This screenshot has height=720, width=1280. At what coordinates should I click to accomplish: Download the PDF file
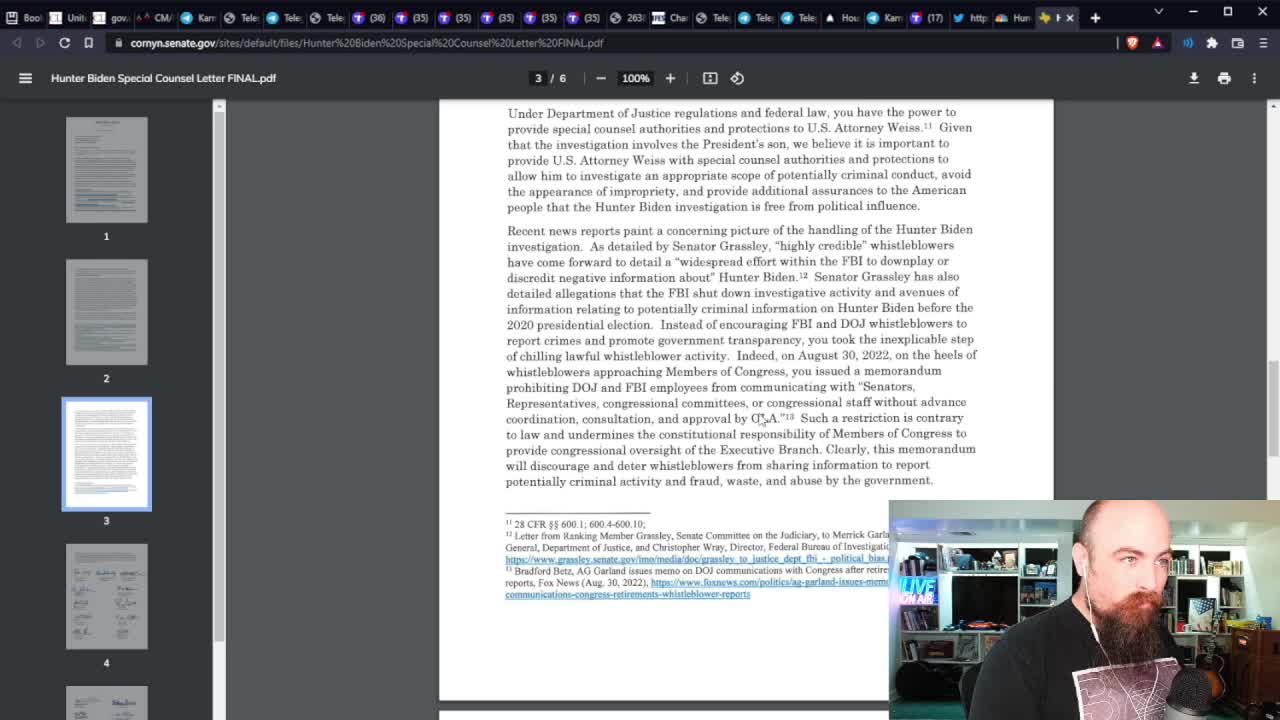(x=1194, y=78)
